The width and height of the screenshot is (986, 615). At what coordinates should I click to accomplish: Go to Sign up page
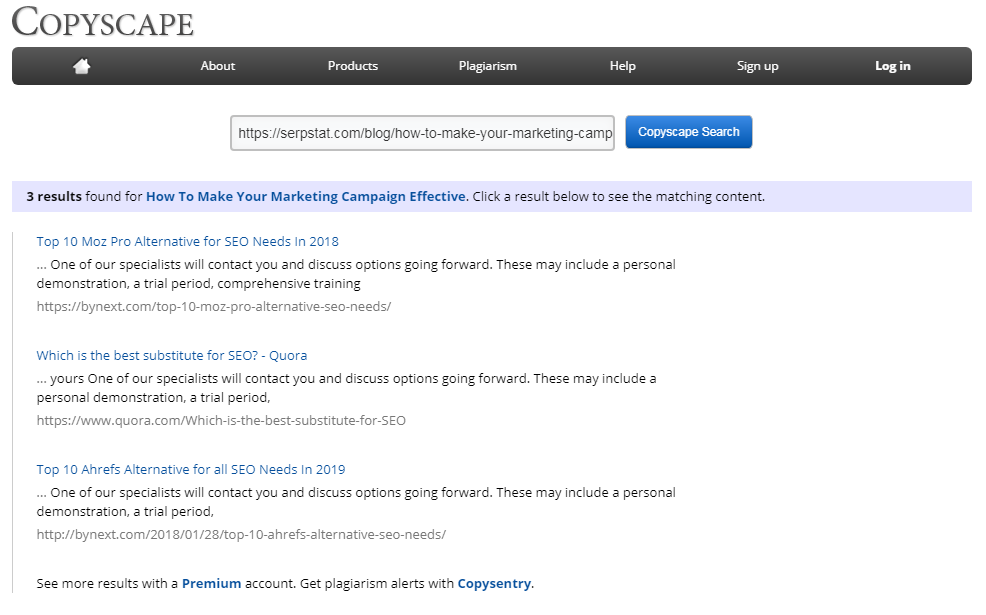(758, 66)
